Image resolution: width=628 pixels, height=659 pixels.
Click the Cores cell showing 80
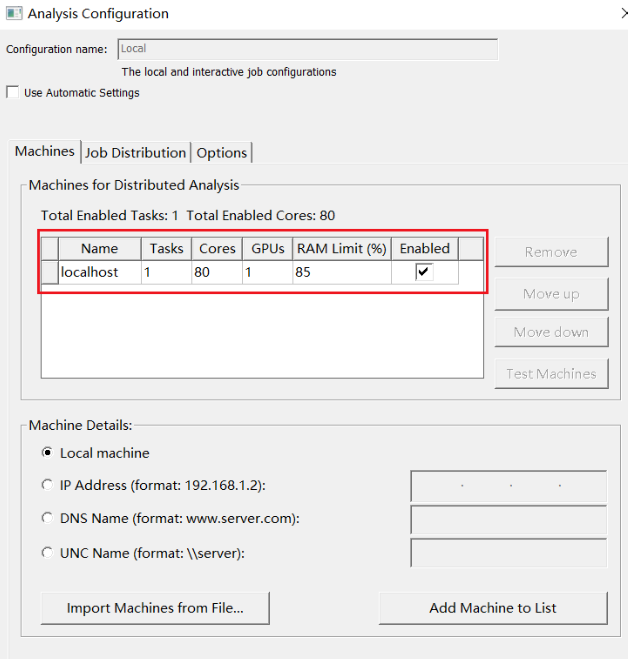point(216,272)
